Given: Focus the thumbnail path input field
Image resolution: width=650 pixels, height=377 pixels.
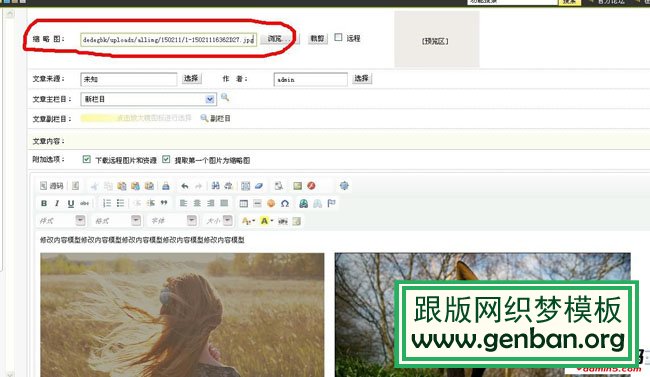Looking at the screenshot, I should 168,40.
